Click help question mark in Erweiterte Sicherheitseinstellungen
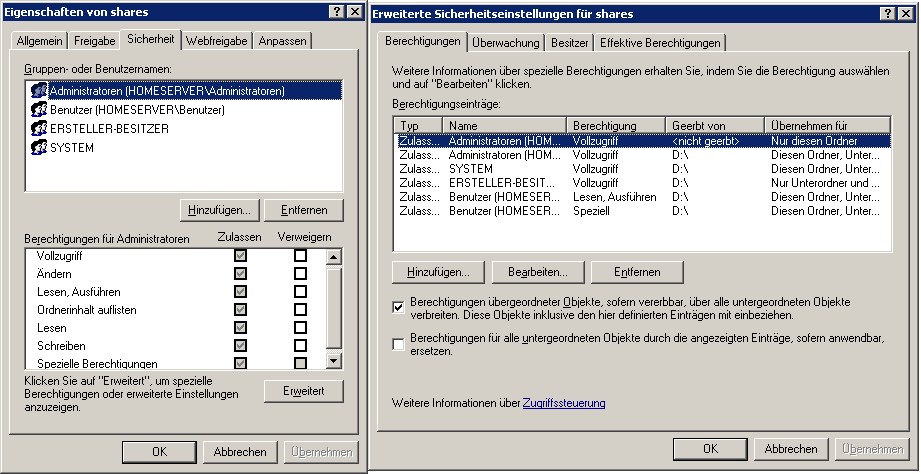 click(887, 12)
